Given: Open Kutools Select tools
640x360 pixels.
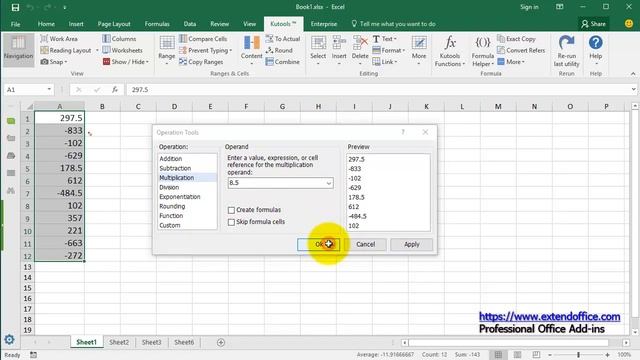Looking at the screenshot, I should click(318, 50).
